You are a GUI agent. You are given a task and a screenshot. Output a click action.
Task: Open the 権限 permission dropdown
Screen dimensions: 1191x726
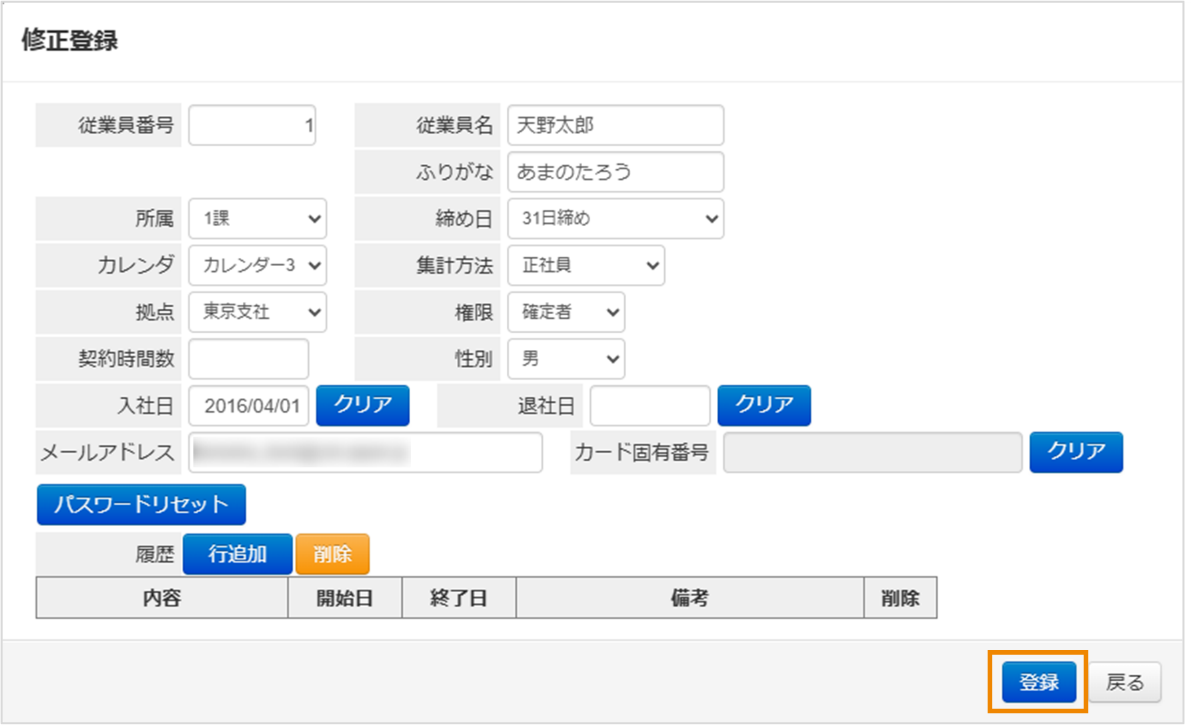coord(566,312)
